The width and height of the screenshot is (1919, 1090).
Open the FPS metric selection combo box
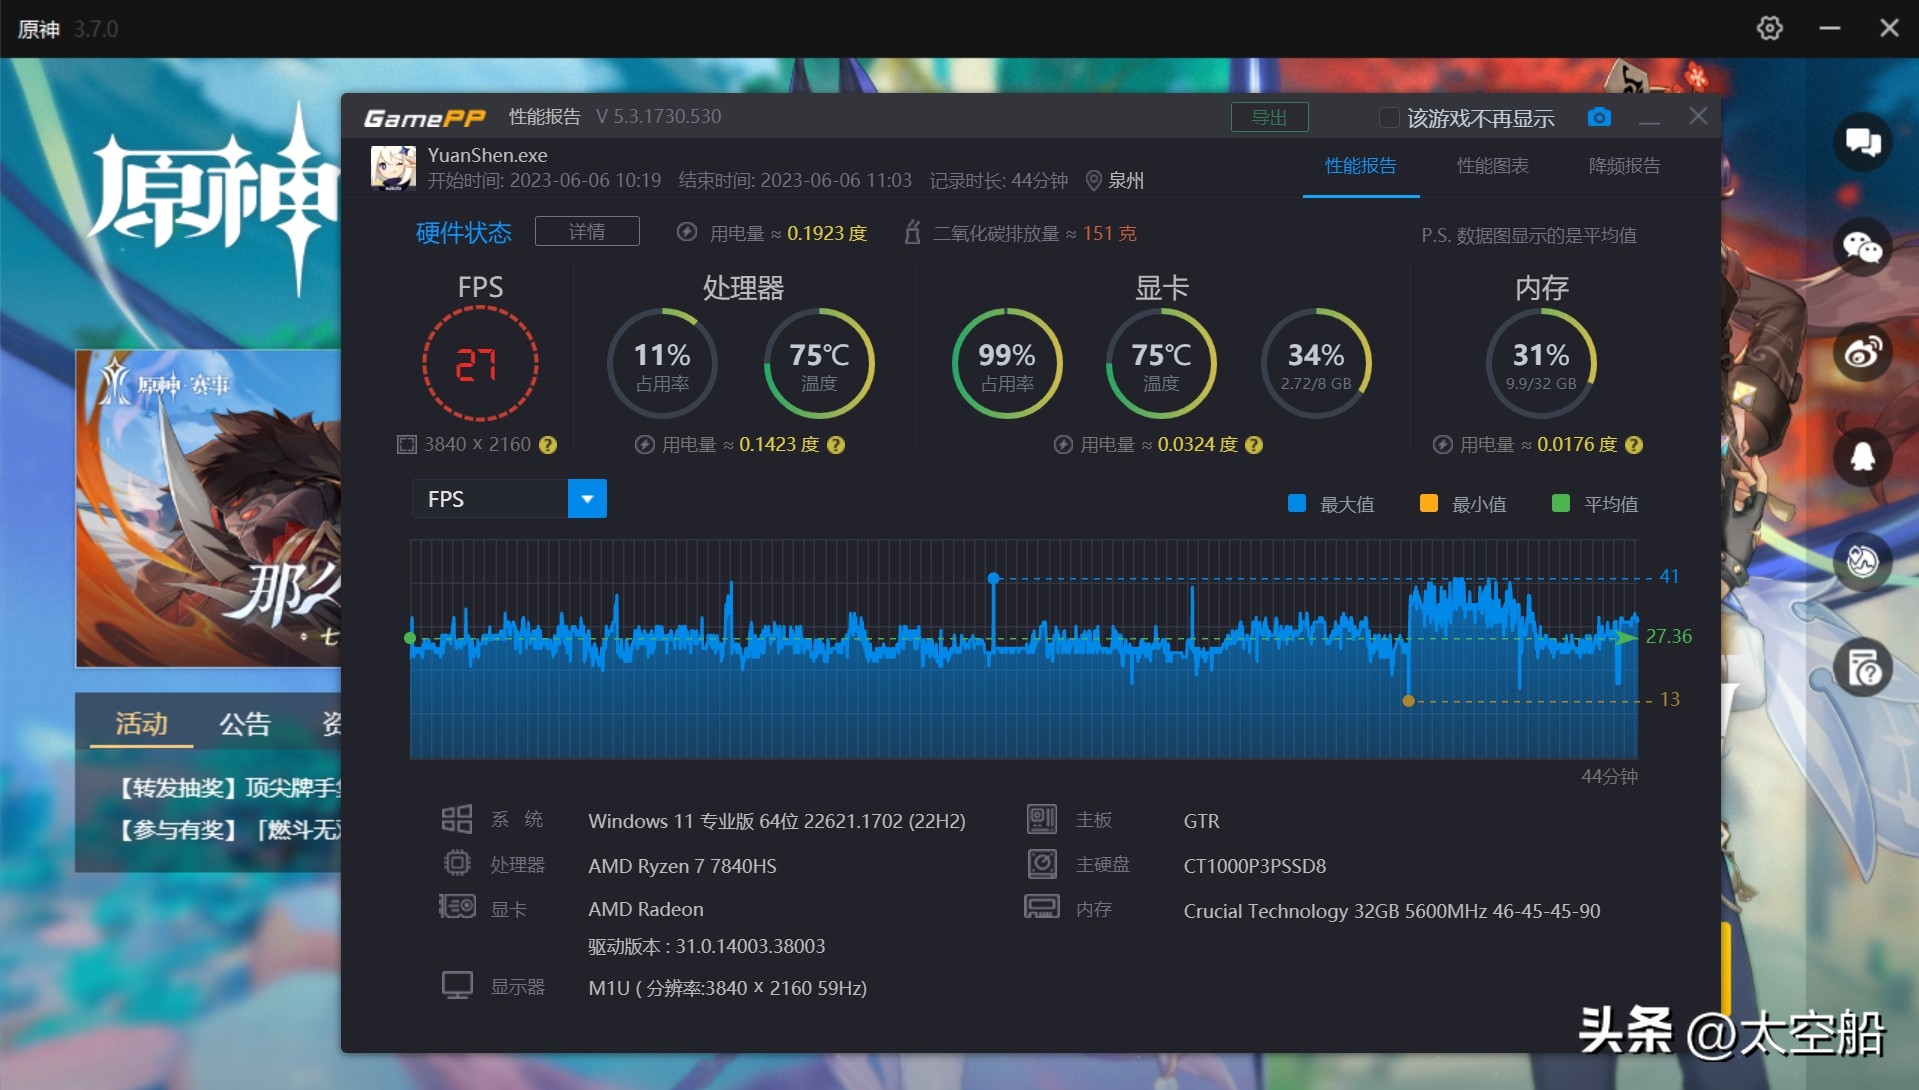click(490, 499)
